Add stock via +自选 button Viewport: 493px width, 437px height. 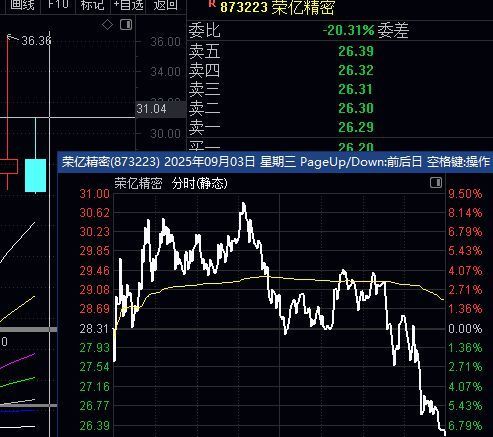pyautogui.click(x=129, y=5)
